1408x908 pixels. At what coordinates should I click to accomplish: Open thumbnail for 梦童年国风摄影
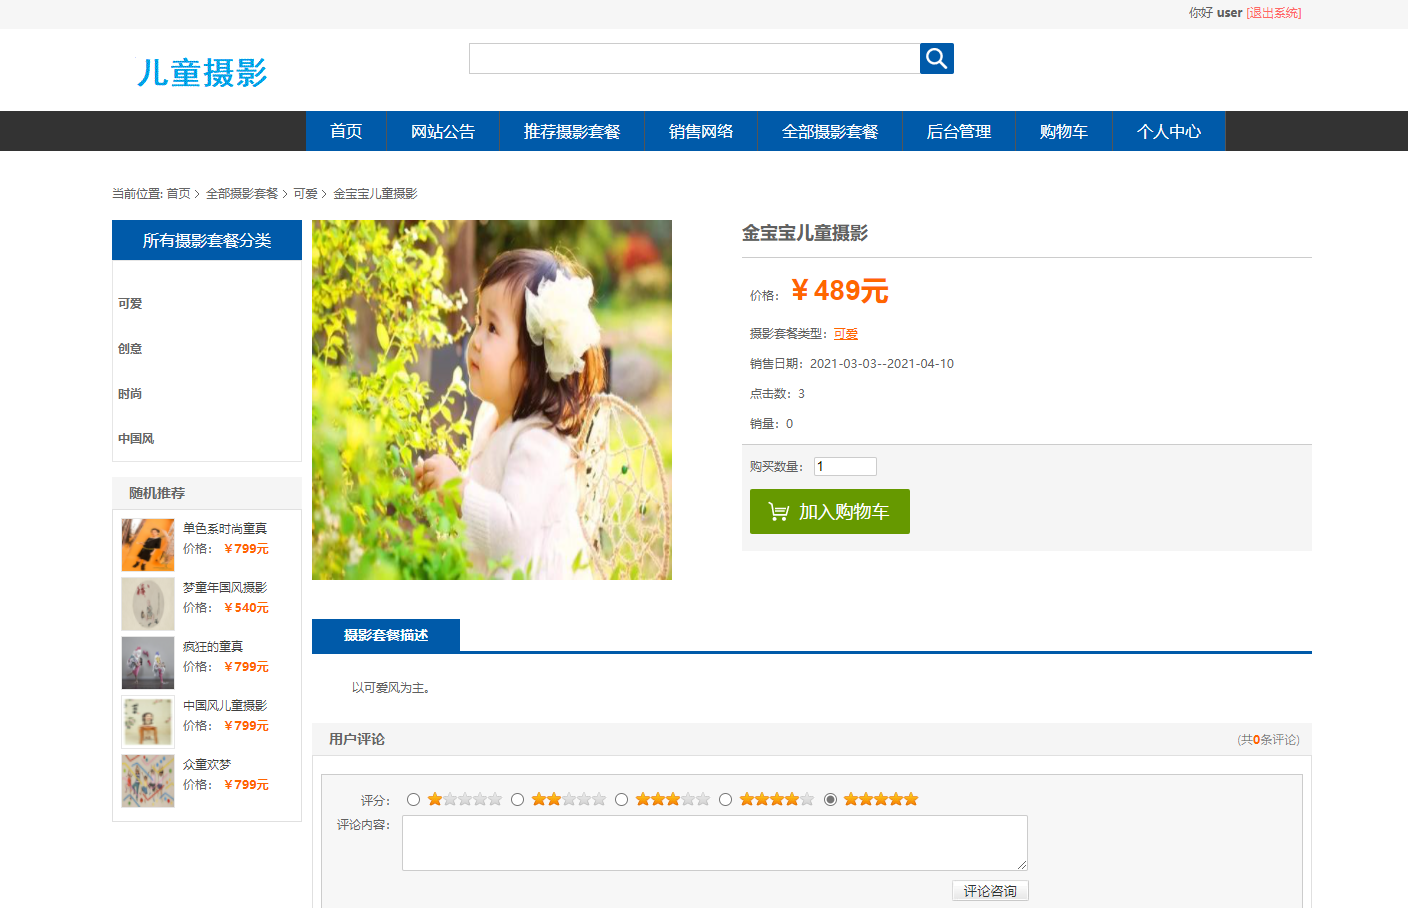coord(148,604)
